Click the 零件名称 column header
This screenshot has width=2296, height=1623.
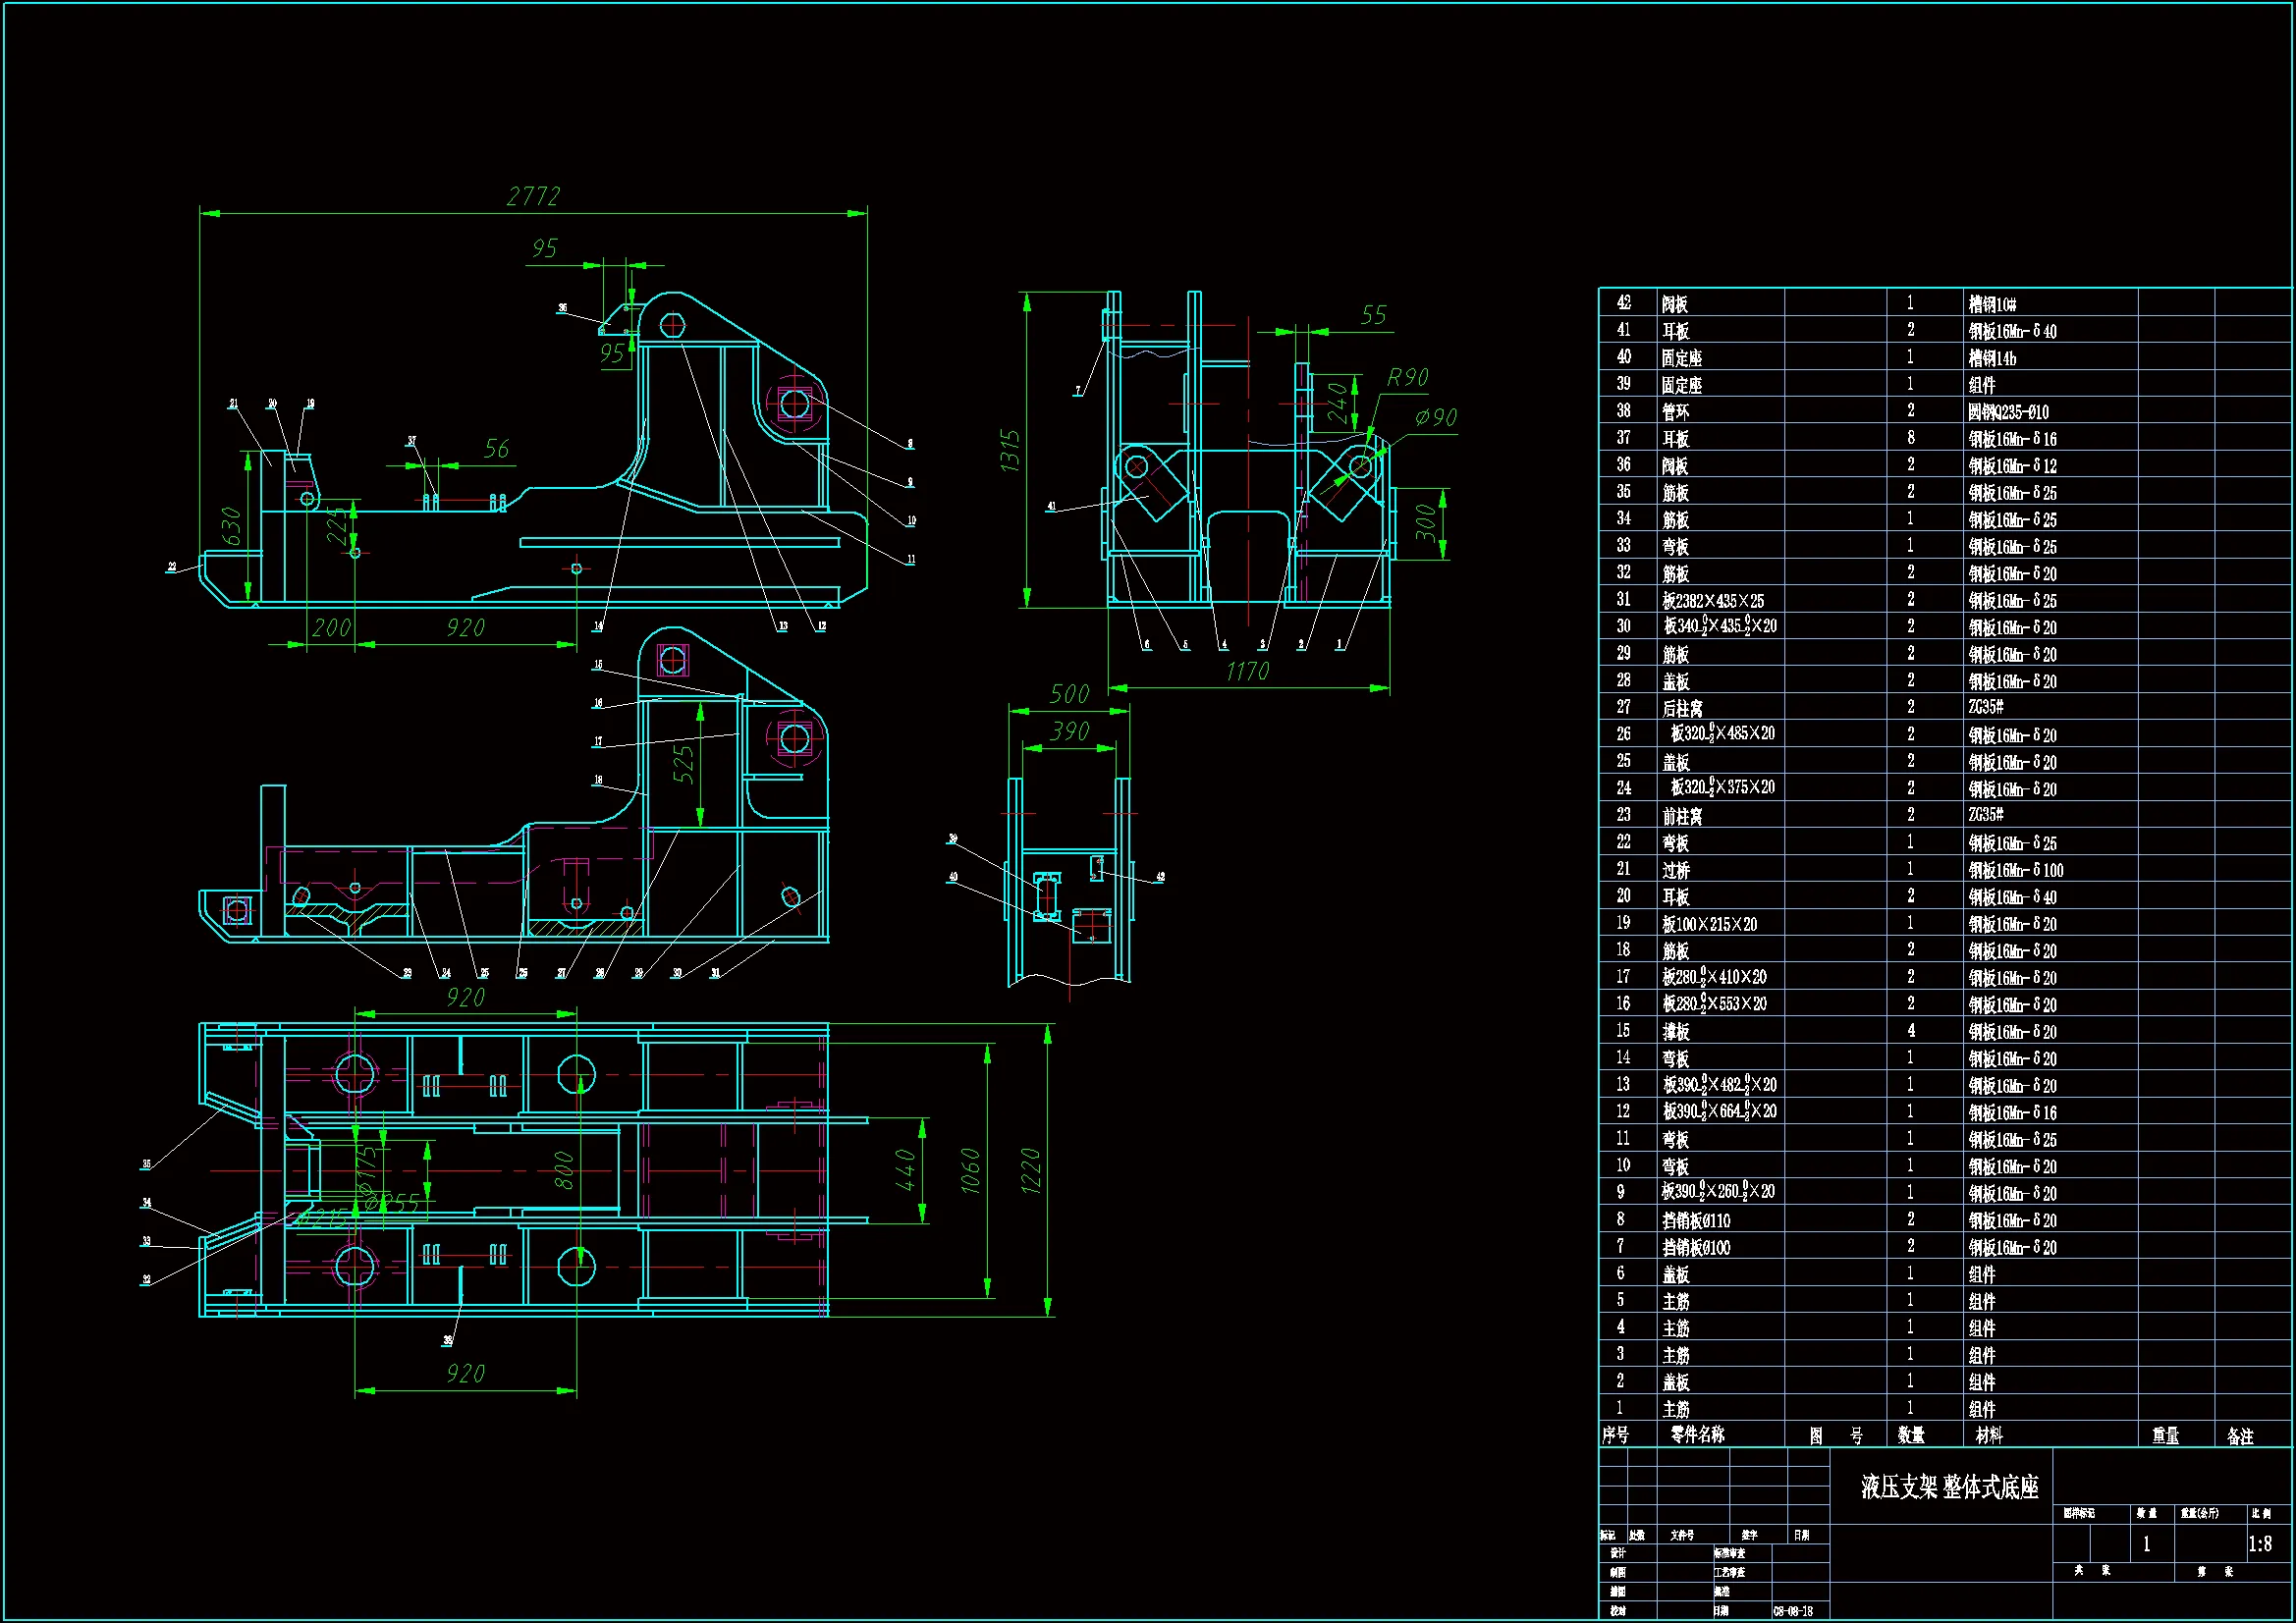pos(1697,1435)
